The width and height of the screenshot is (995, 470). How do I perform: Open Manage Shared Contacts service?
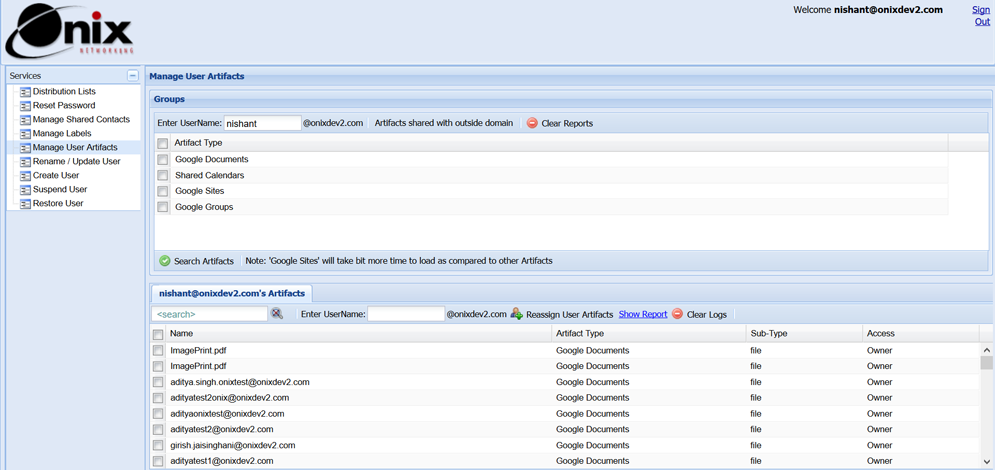click(x=81, y=119)
